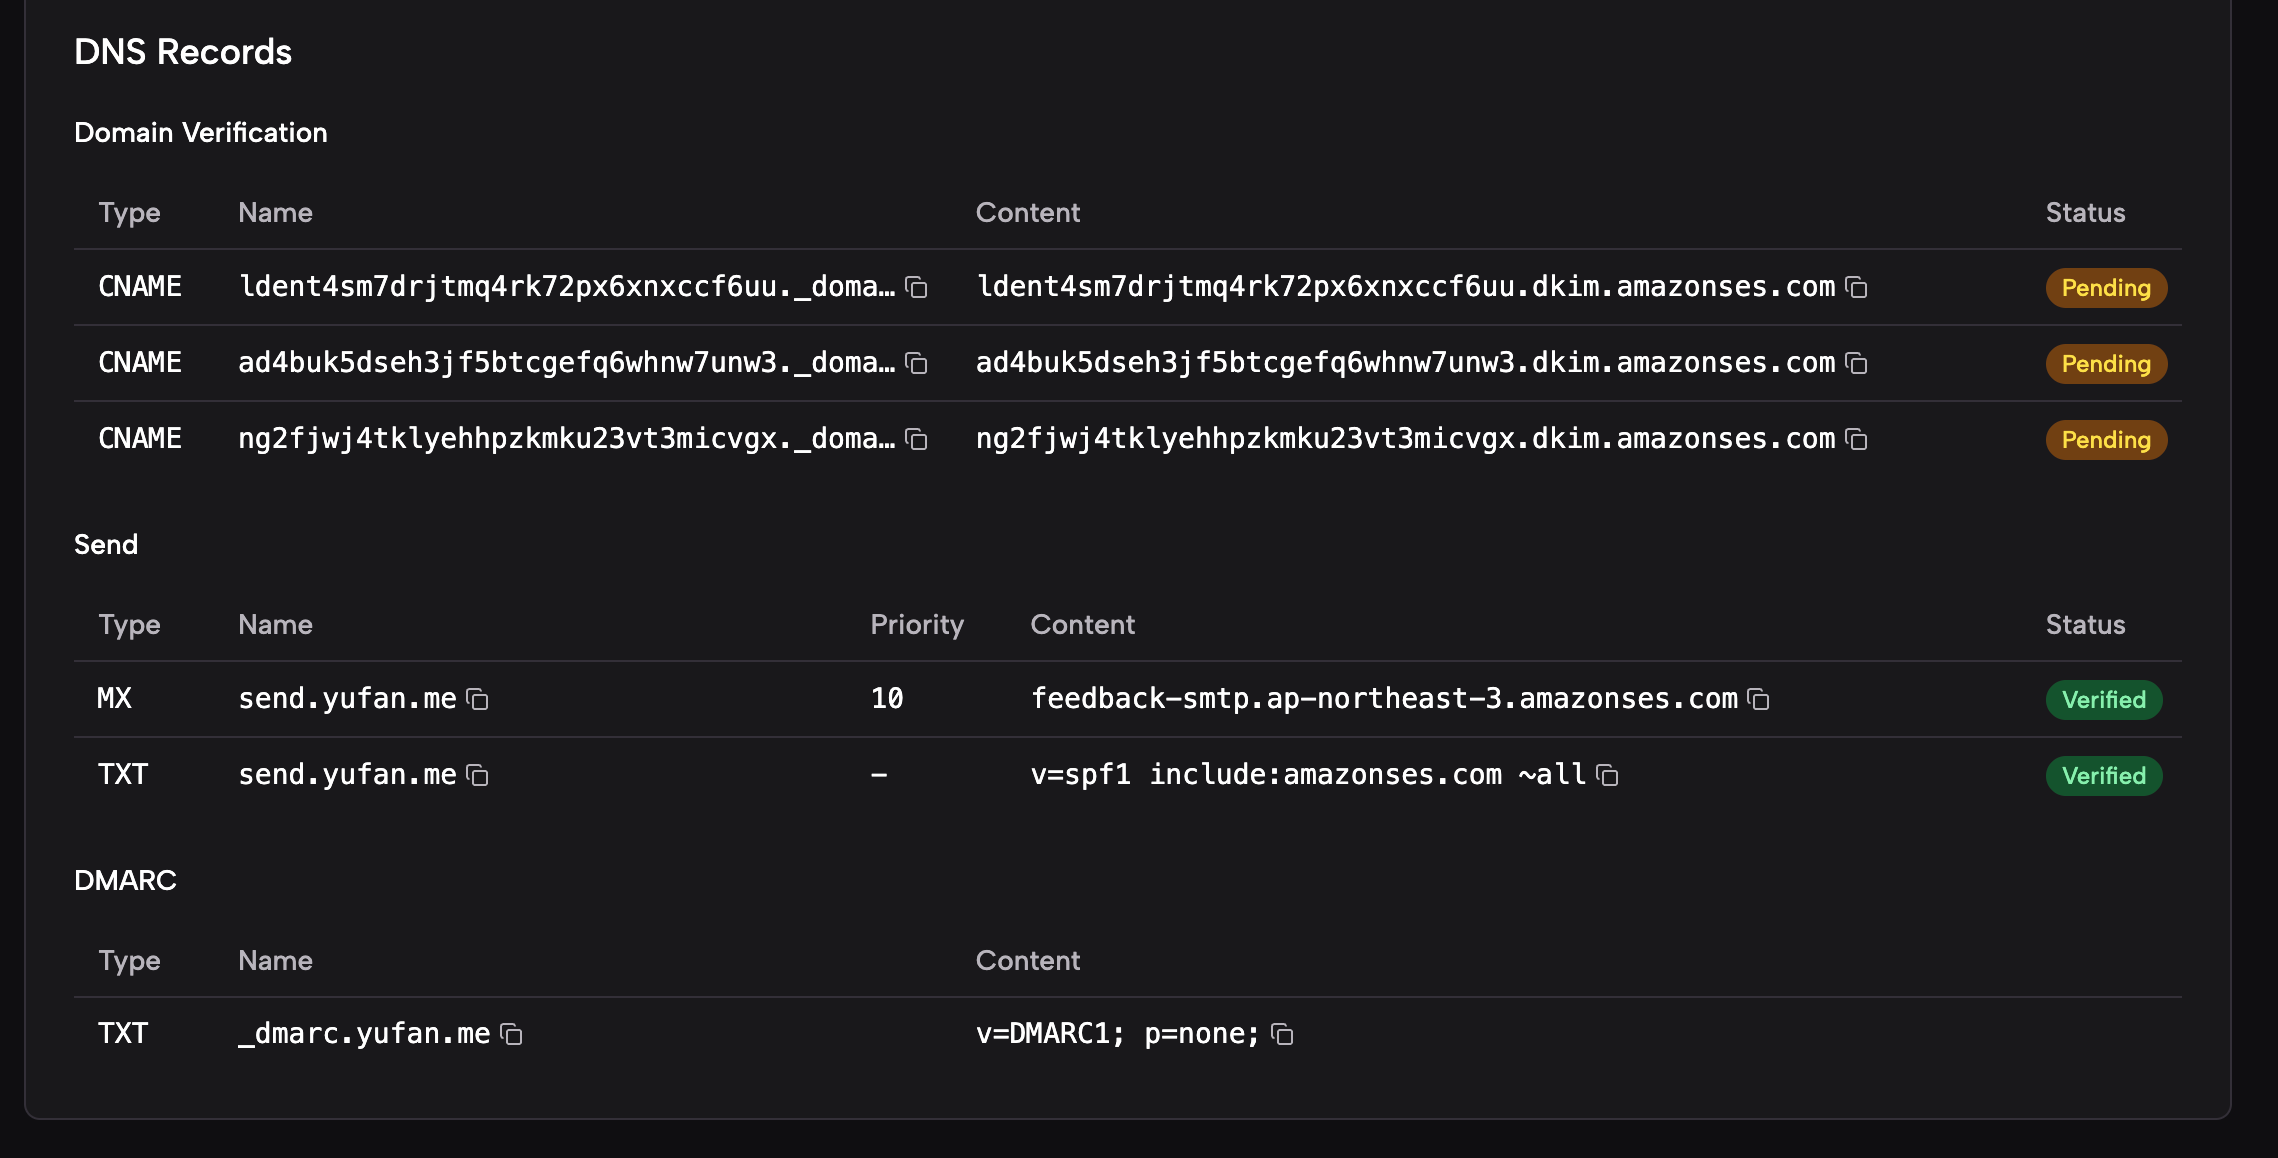This screenshot has width=2278, height=1158.
Task: Click the Verified badge of MX record
Action: 2104,700
